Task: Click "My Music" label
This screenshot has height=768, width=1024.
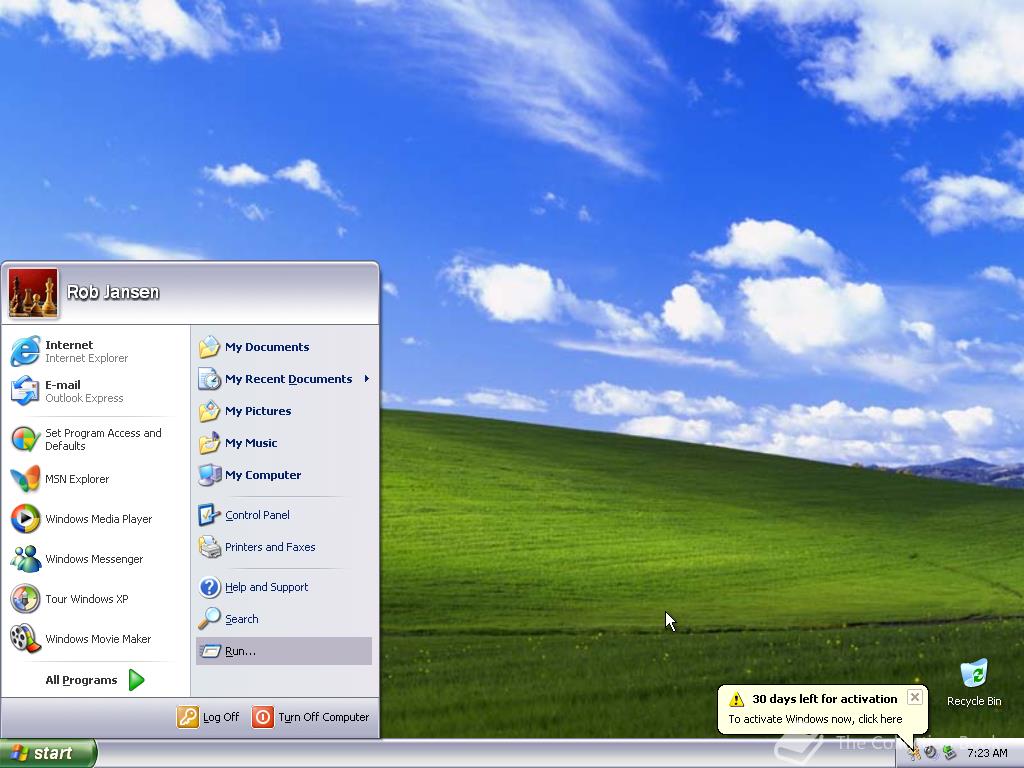Action: coord(251,443)
